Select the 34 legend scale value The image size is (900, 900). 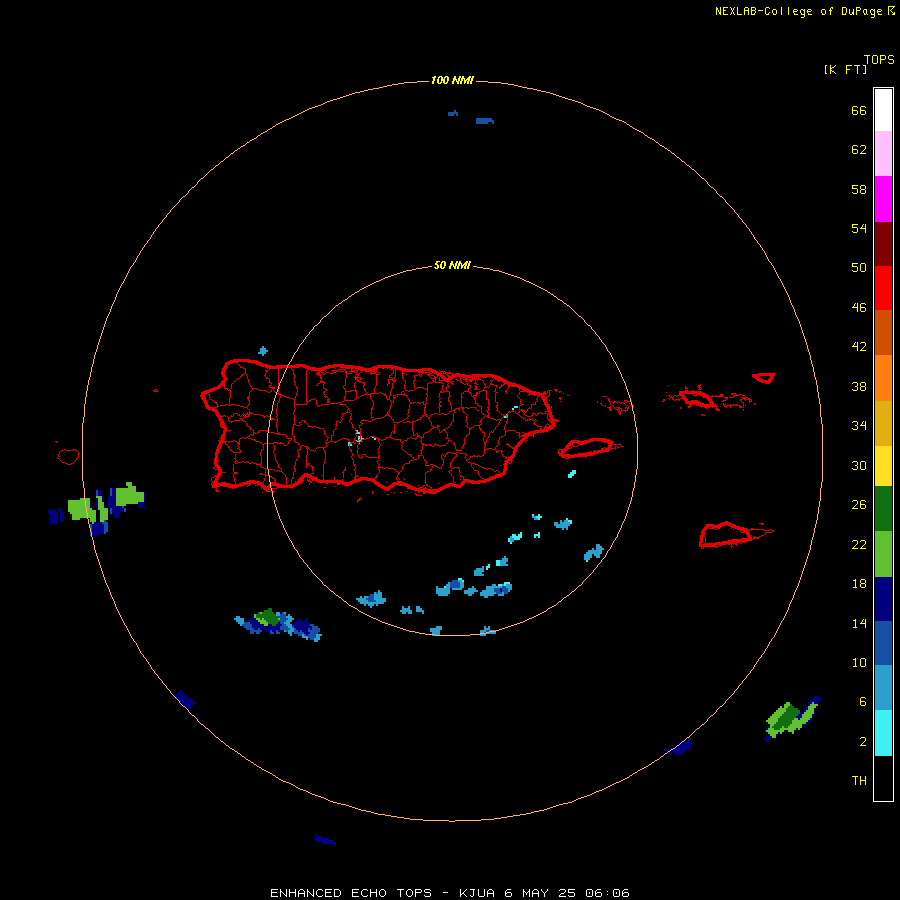(x=859, y=425)
